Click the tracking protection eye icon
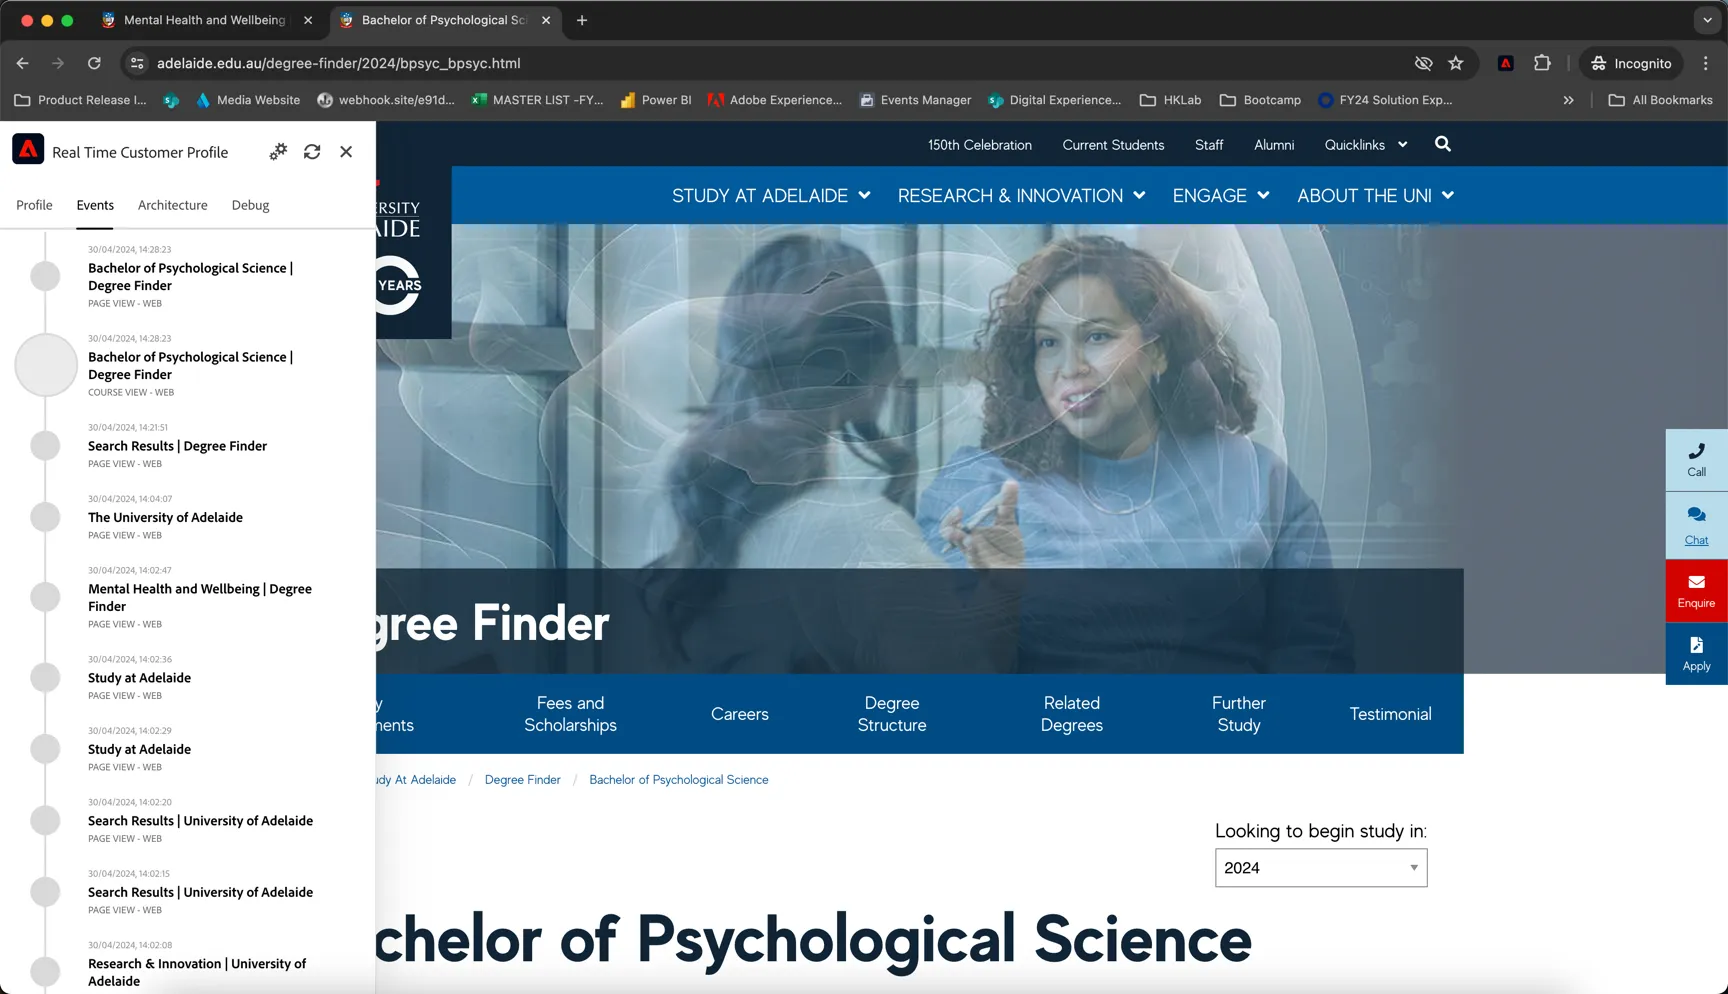 (x=1423, y=63)
